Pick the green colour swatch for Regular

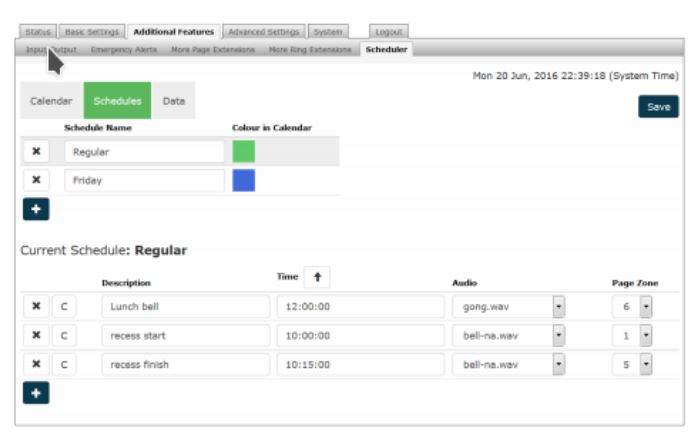(243, 151)
